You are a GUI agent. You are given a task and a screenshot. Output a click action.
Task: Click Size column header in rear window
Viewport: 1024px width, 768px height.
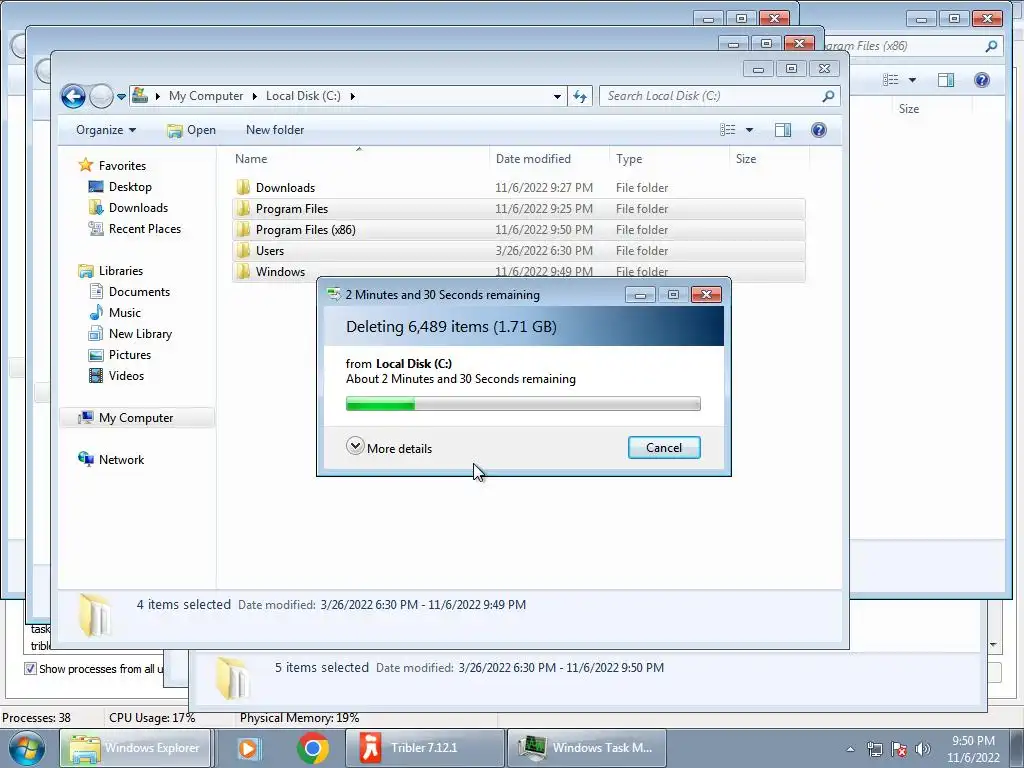pos(908,109)
